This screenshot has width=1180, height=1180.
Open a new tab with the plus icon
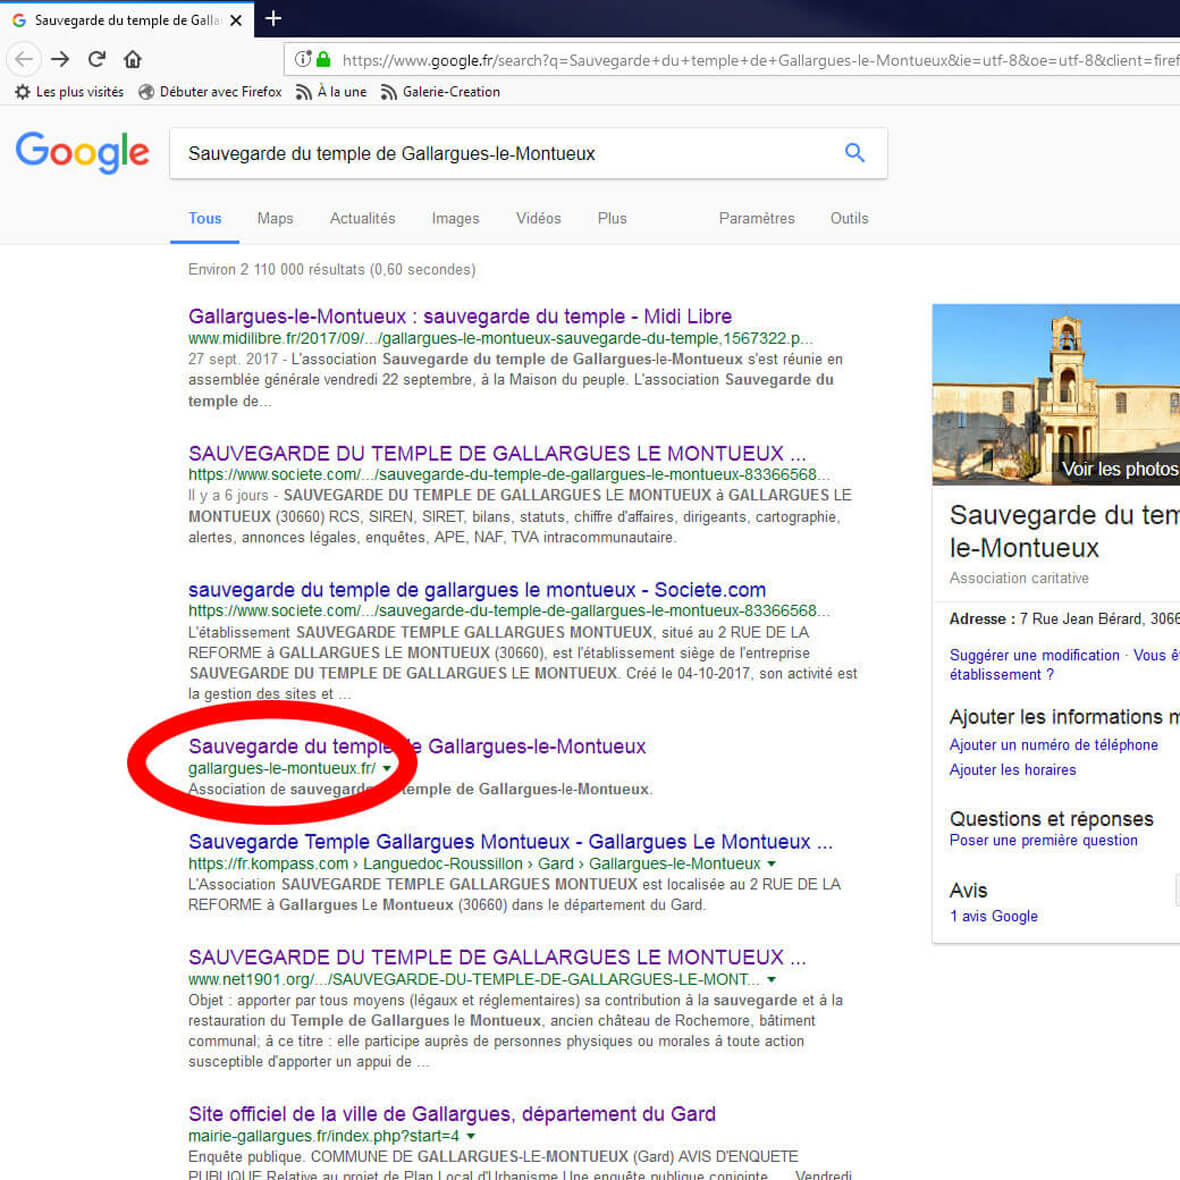click(273, 18)
